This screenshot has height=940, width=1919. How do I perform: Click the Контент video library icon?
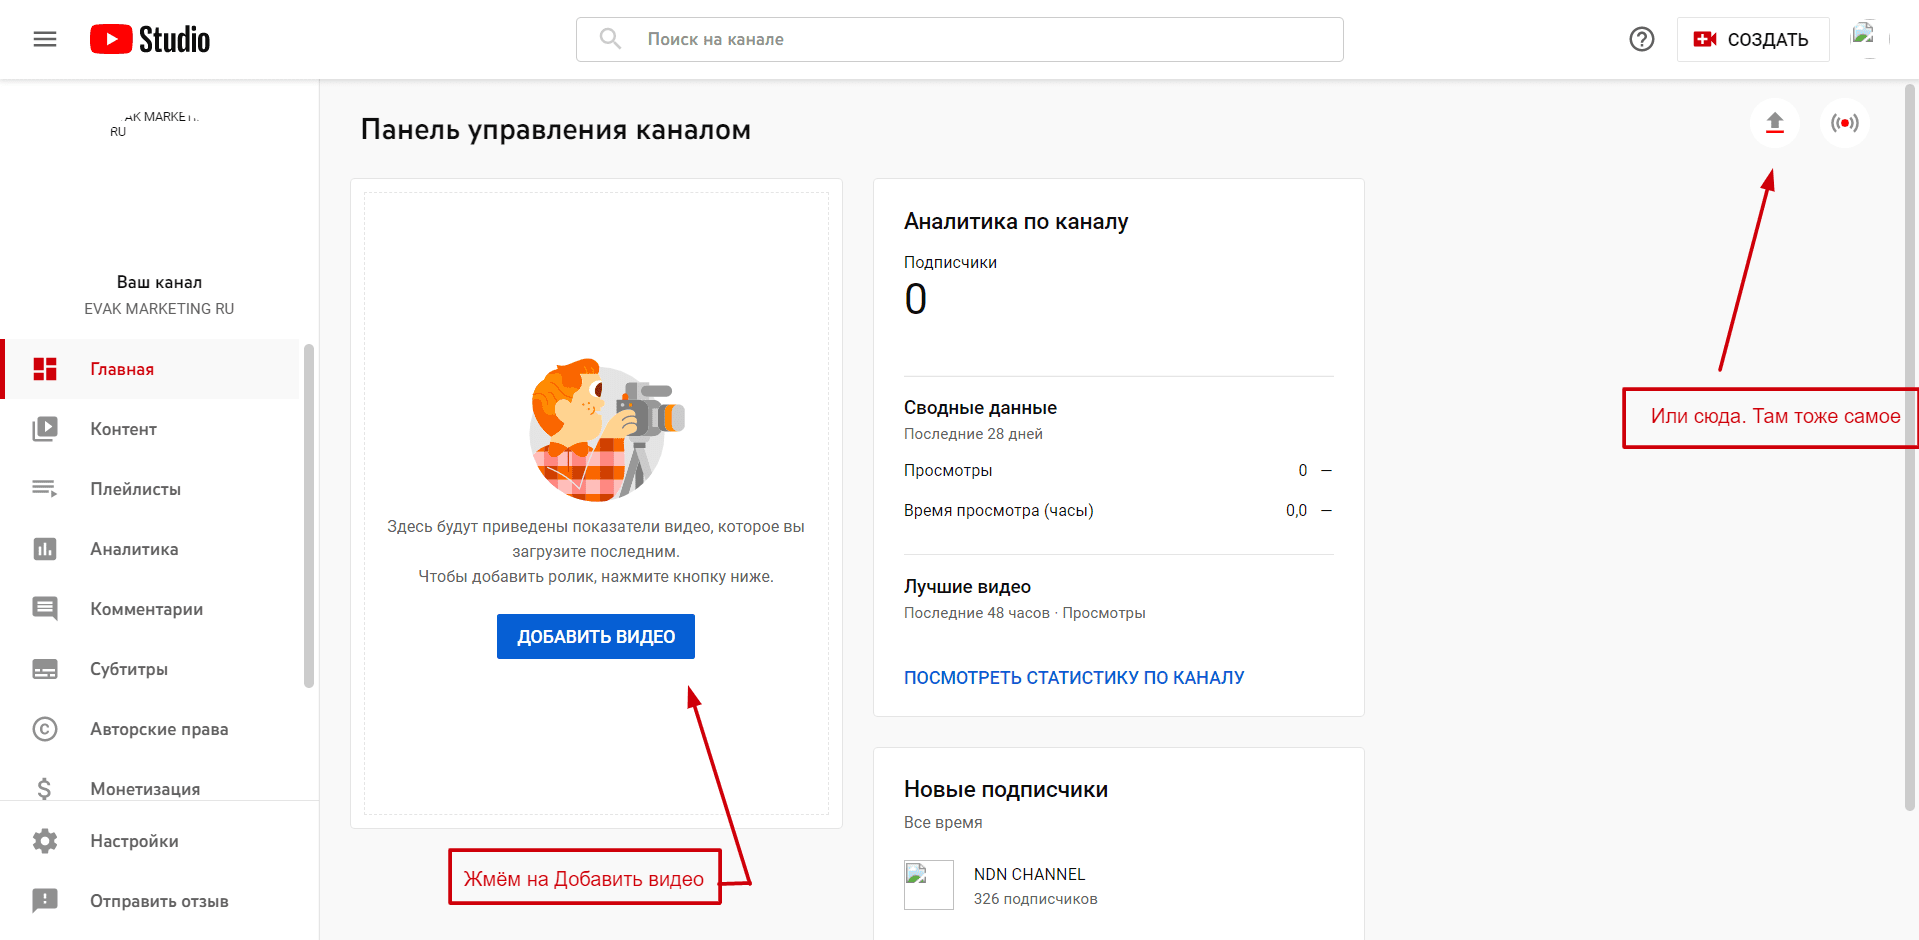pyautogui.click(x=45, y=429)
